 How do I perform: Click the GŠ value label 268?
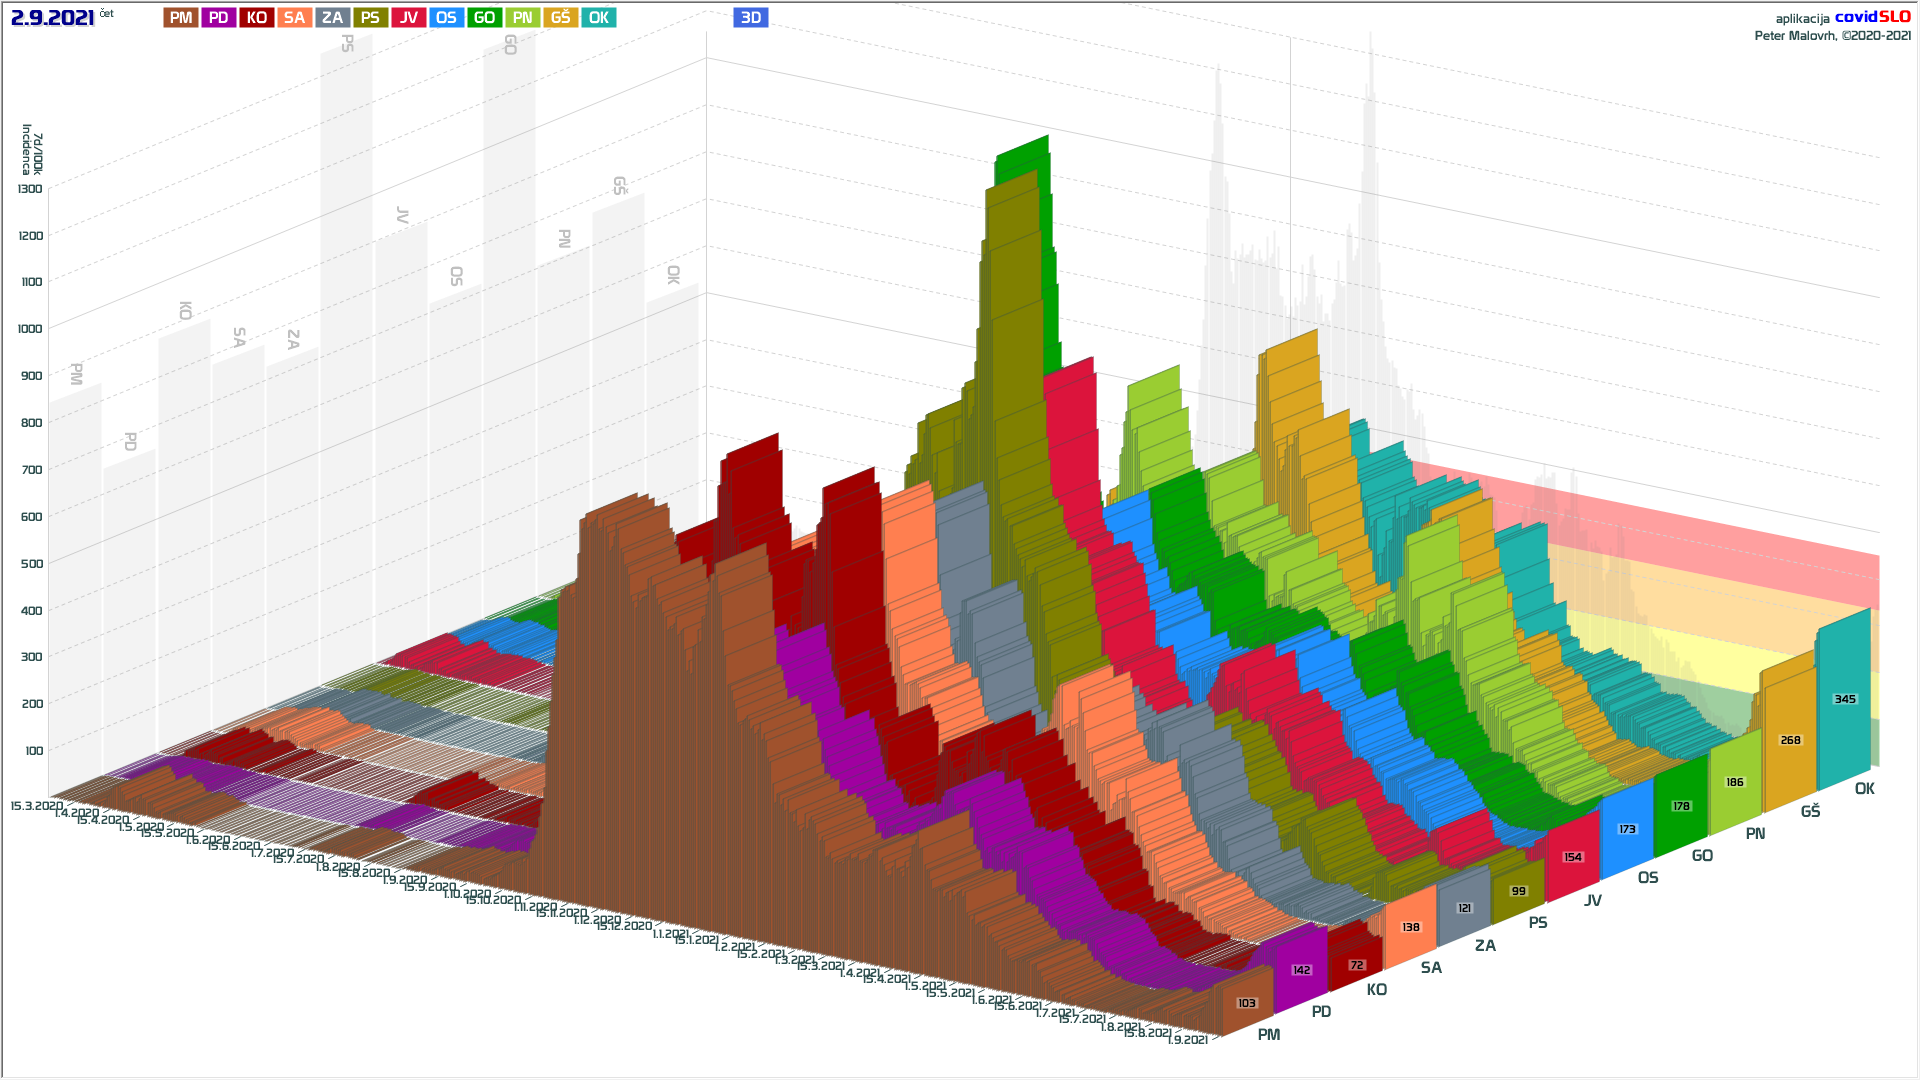tap(1790, 740)
